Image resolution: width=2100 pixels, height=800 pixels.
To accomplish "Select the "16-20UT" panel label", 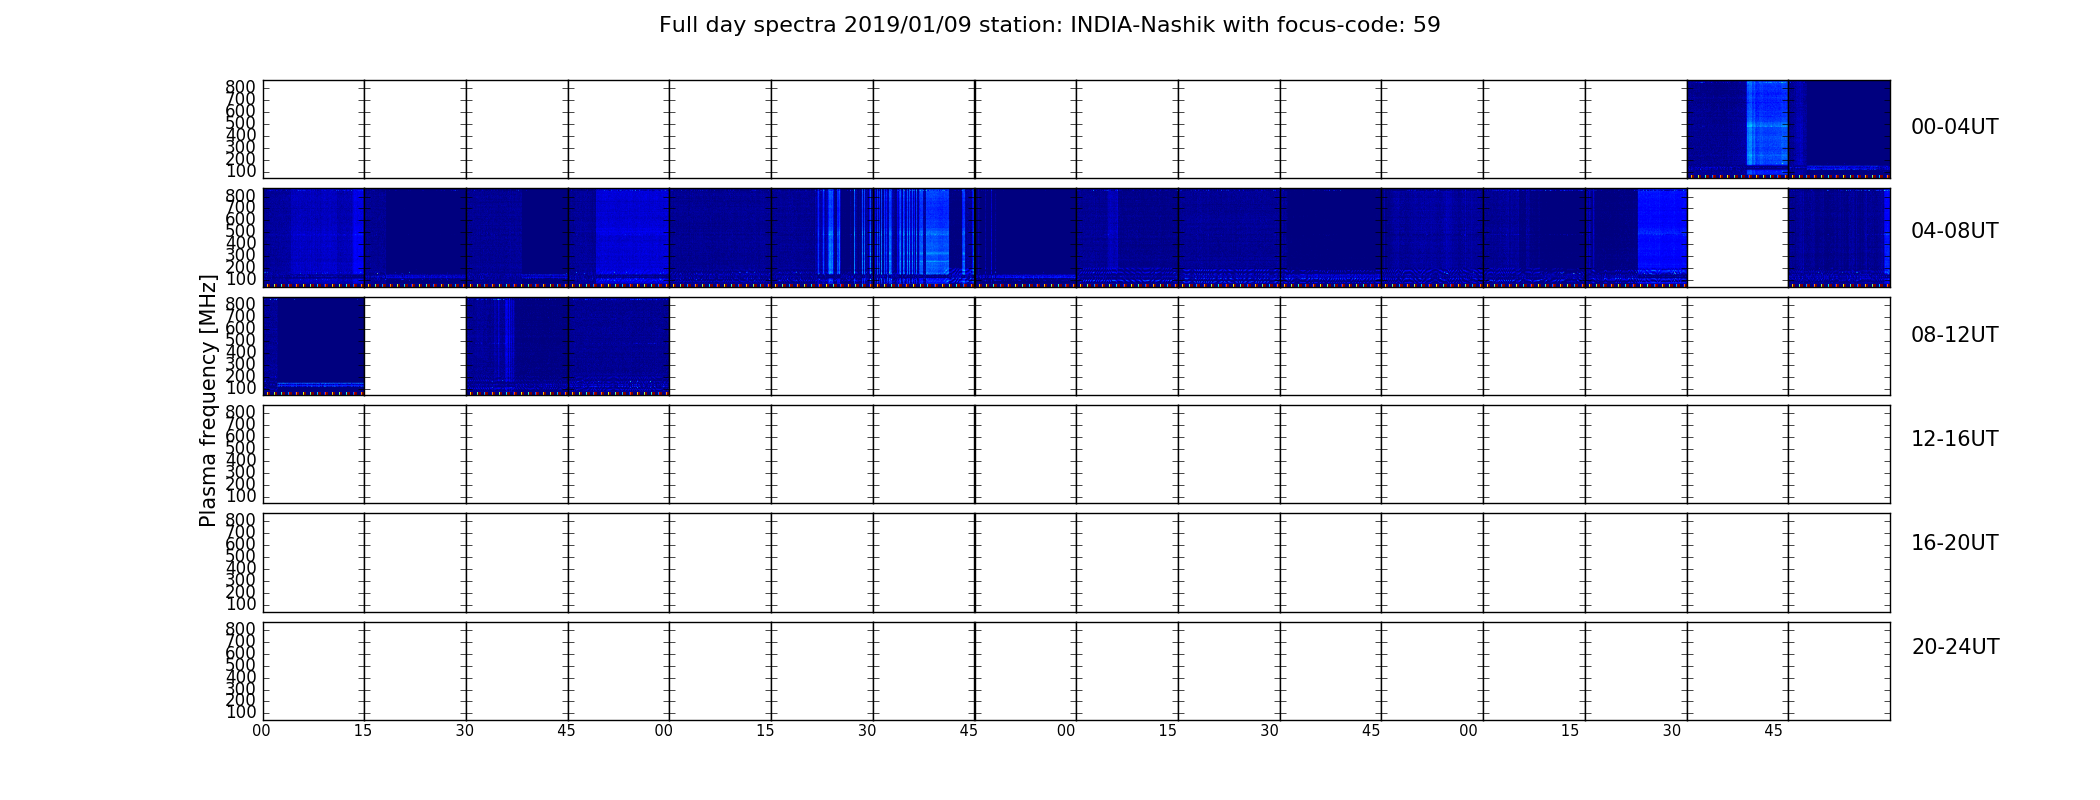I will click(x=1955, y=543).
